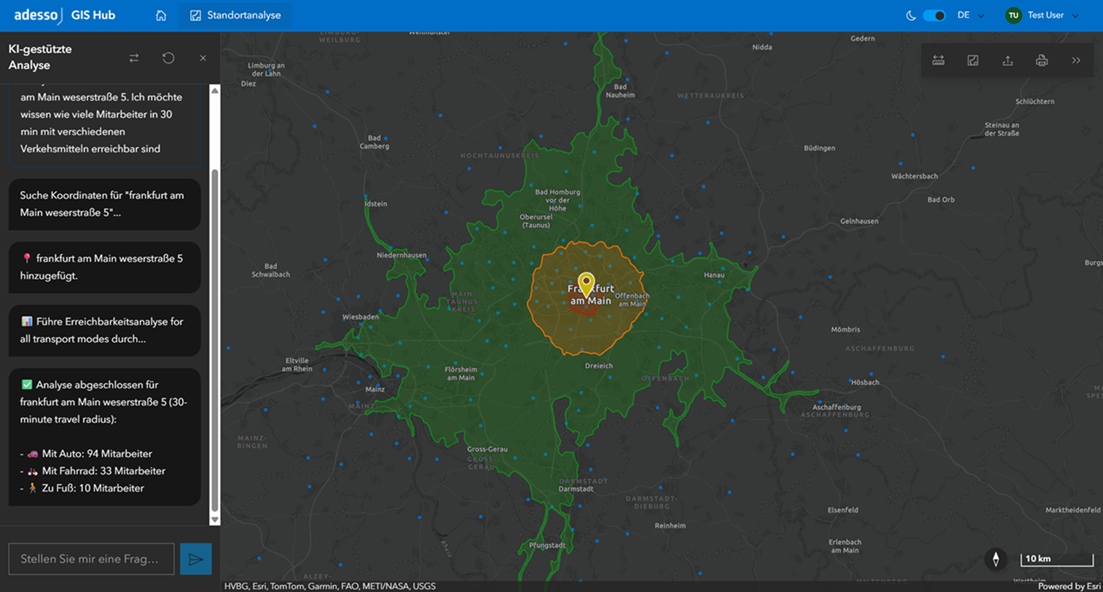Click the TU user avatar
Screen dimensions: 1103x592
pos(1013,15)
